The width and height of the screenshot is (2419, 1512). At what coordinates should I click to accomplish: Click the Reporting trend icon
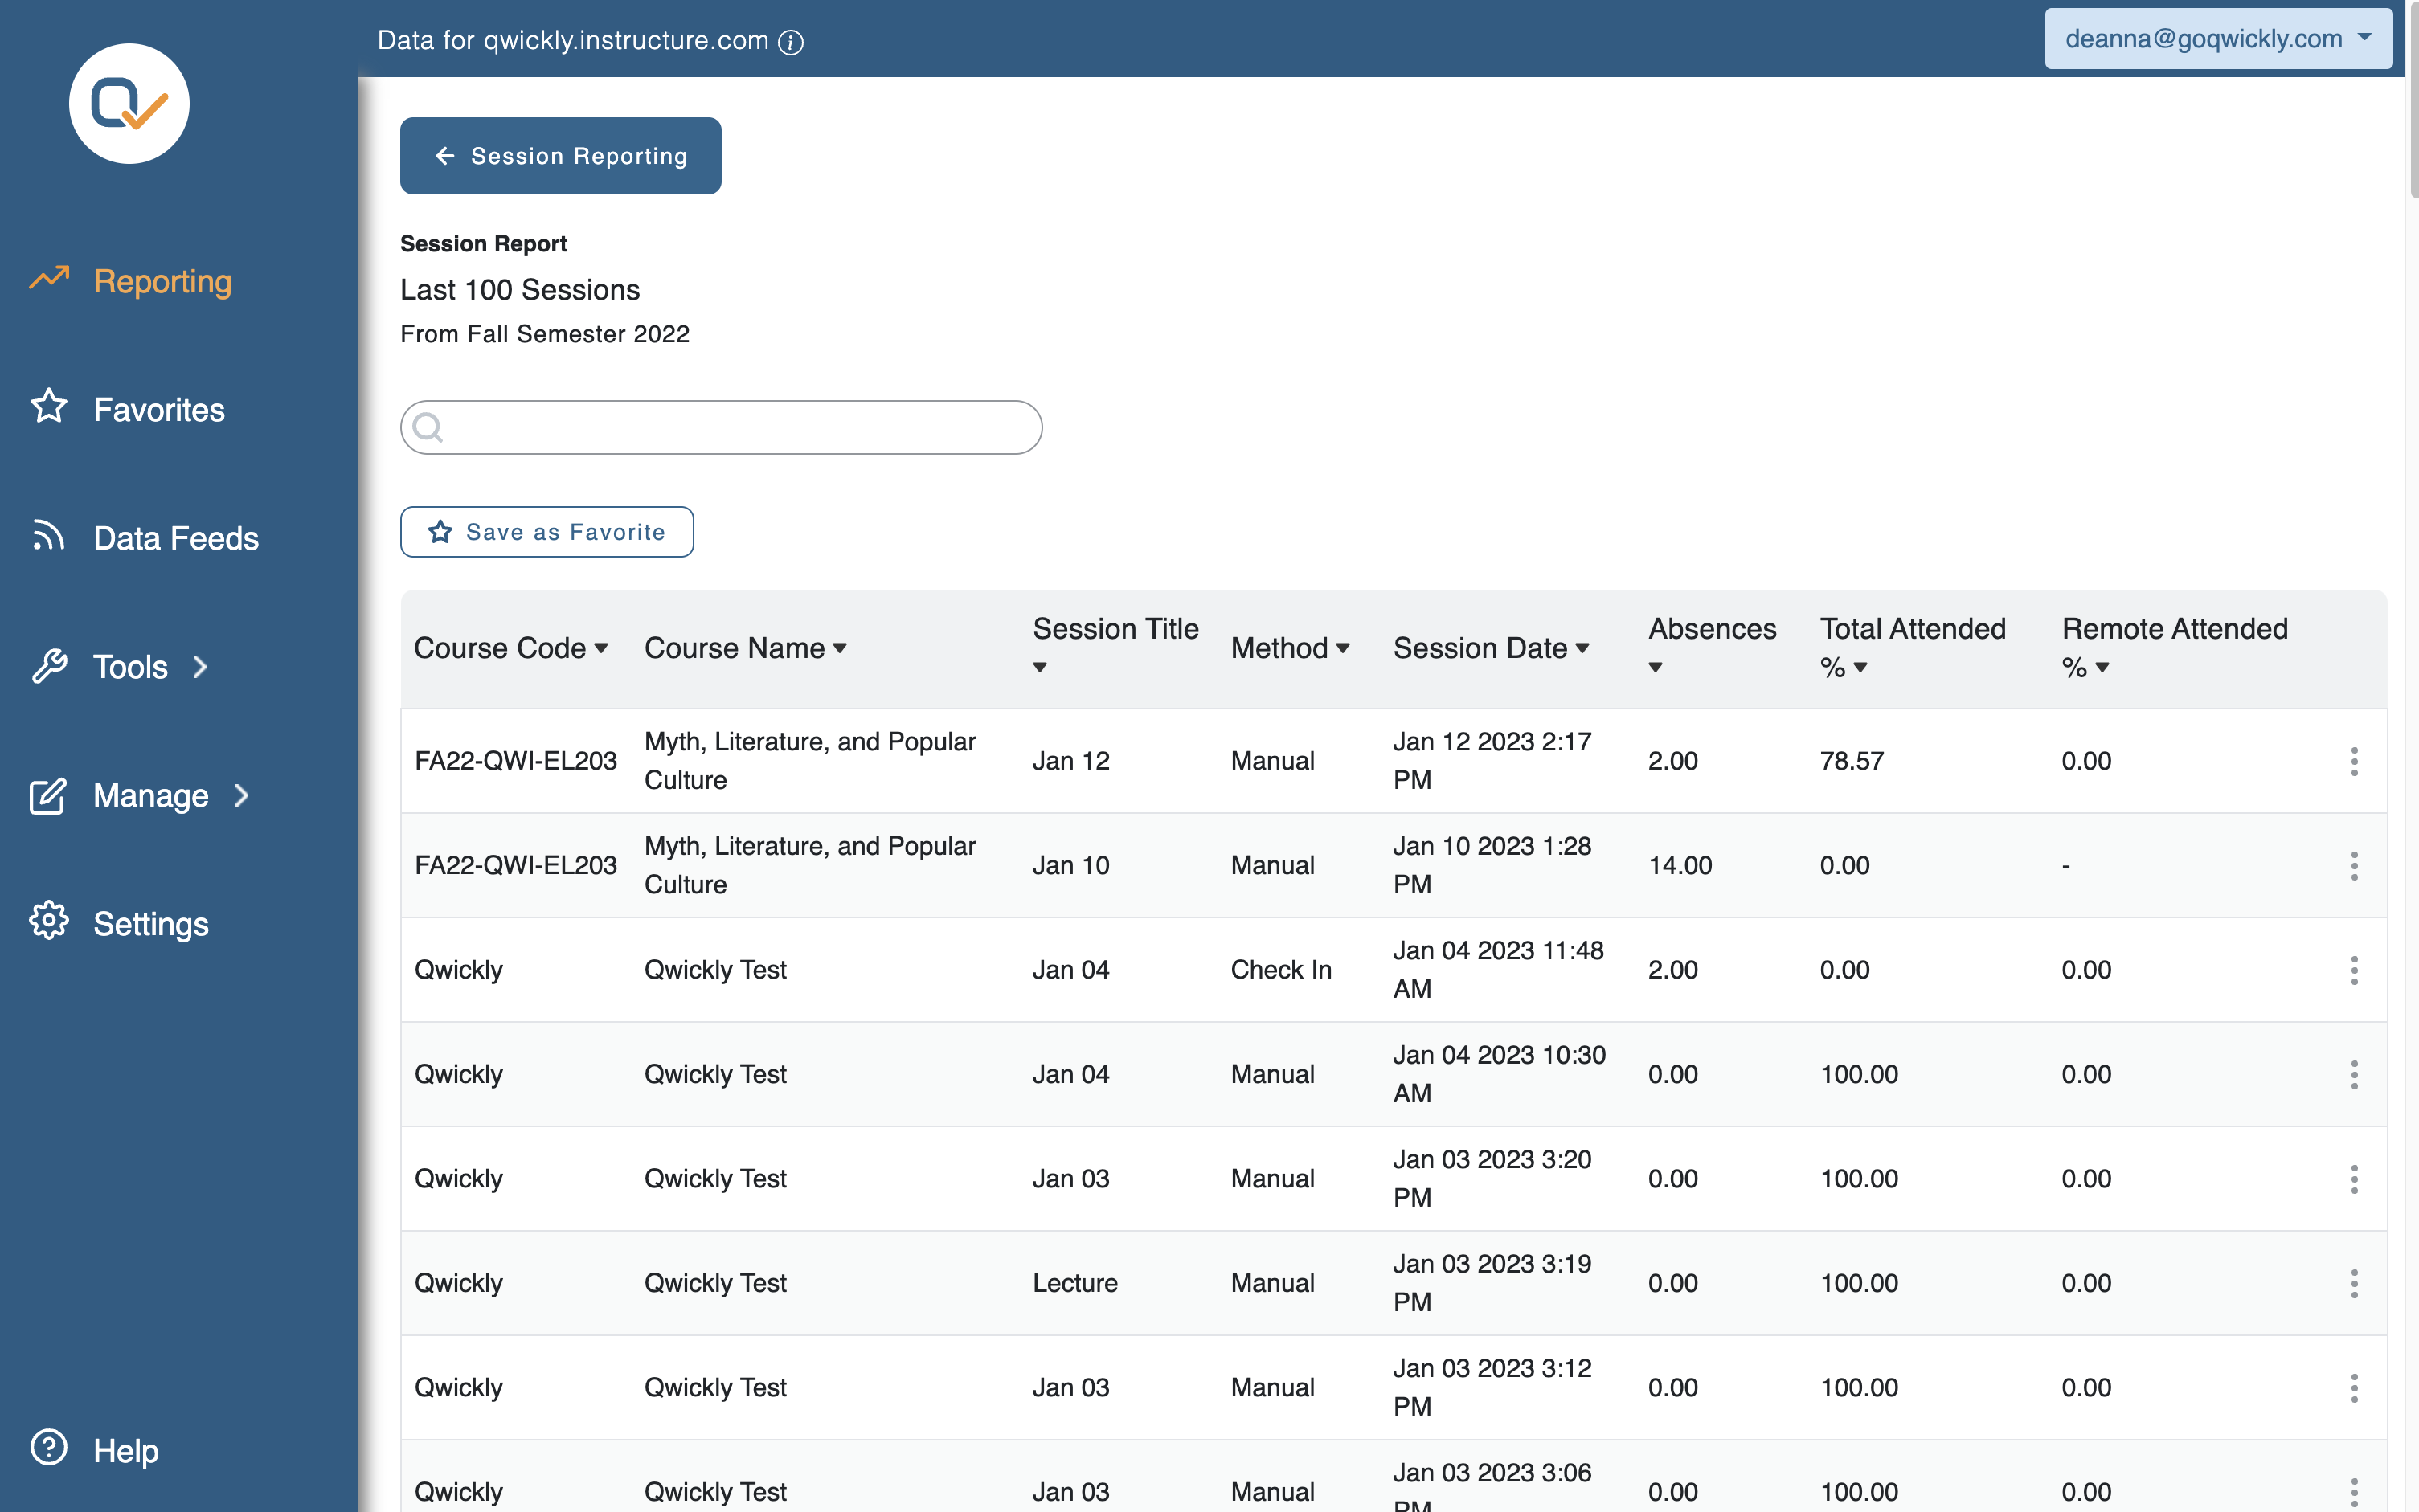49,279
